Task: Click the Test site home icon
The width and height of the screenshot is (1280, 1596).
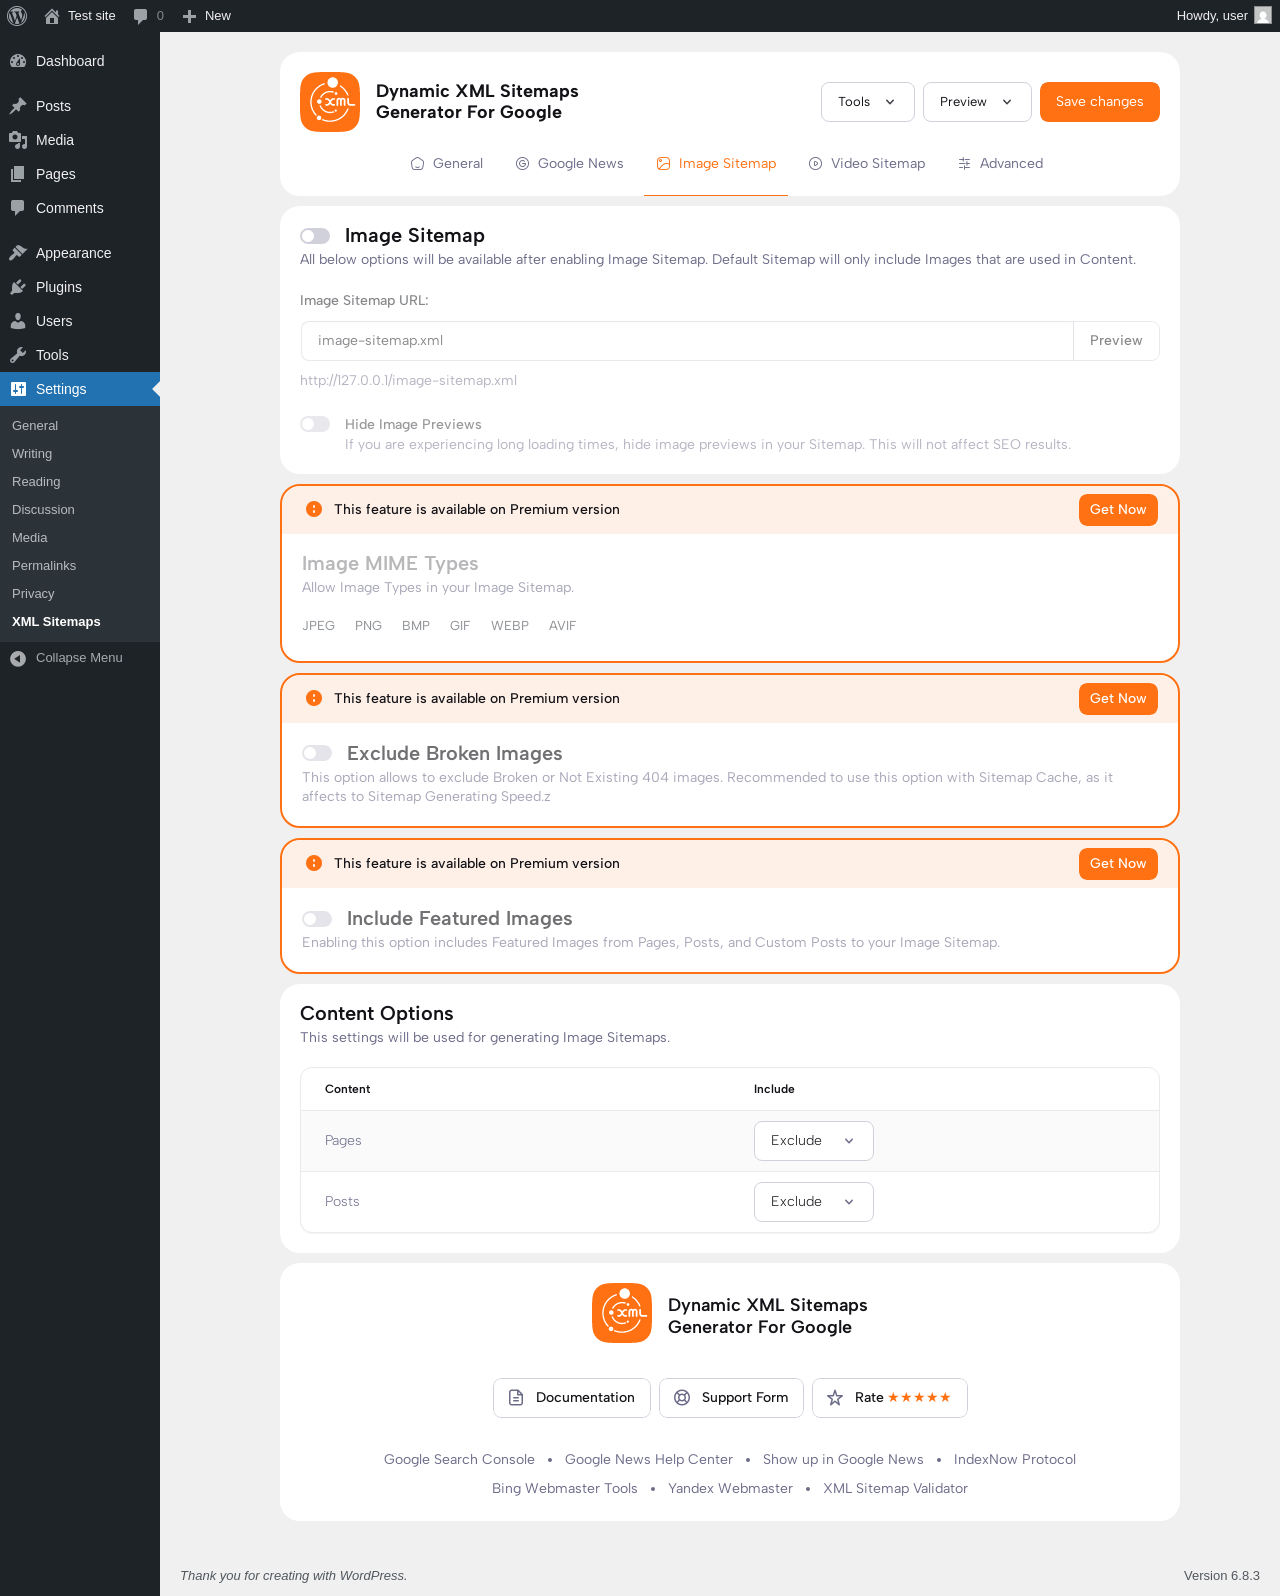Action: (52, 16)
